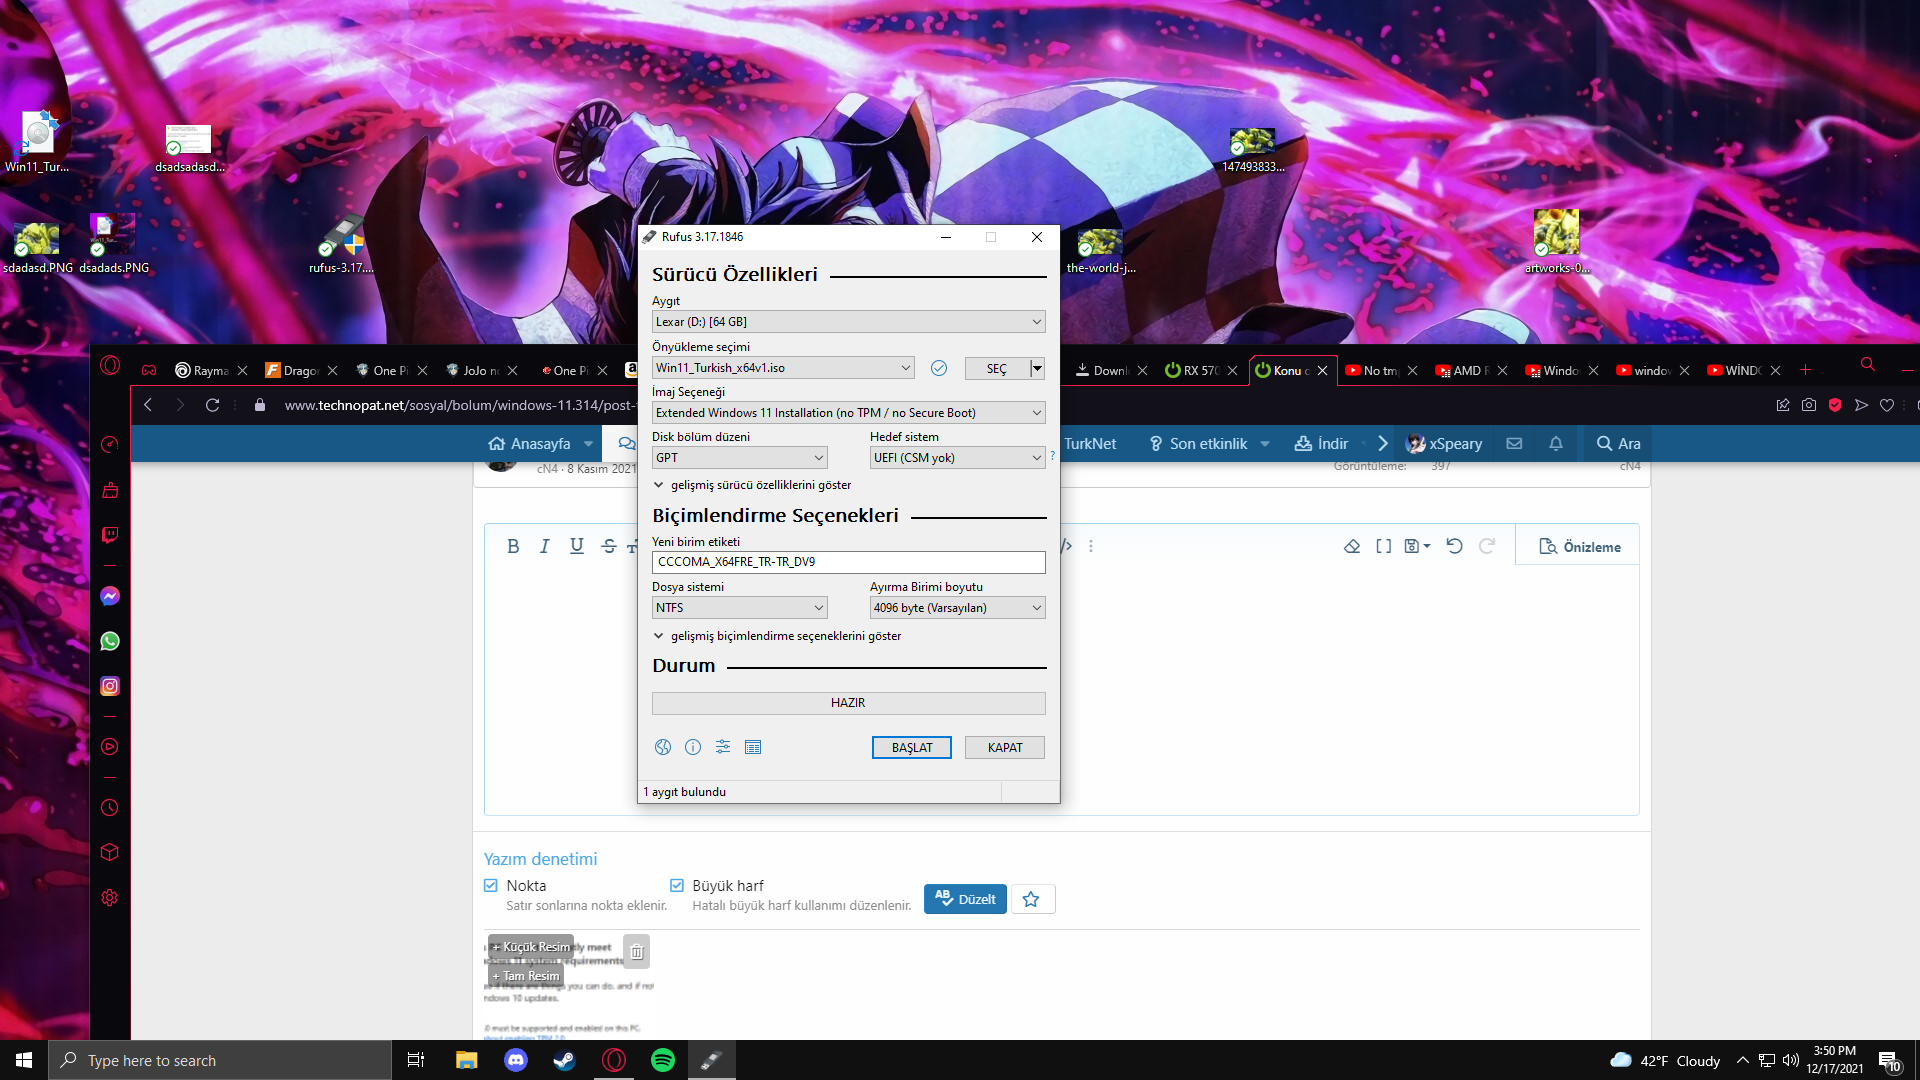The width and height of the screenshot is (1920, 1080).
Task: Click the Bold formatting icon in editor
Action: point(513,546)
